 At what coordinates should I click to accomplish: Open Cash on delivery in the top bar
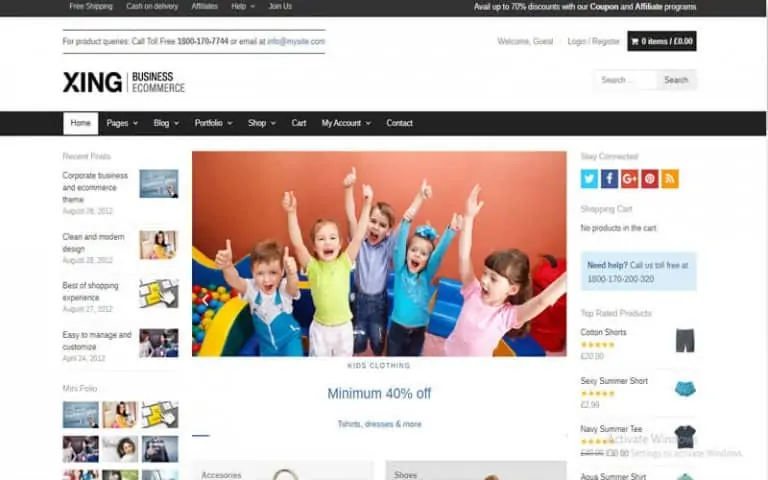click(x=152, y=6)
